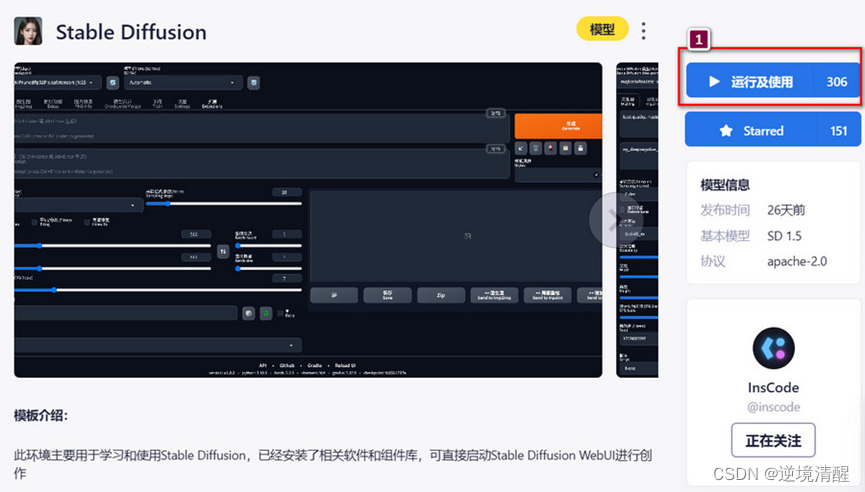The height and width of the screenshot is (492, 865).
Task: Randomize seed with the dice icon
Action: click(x=249, y=313)
